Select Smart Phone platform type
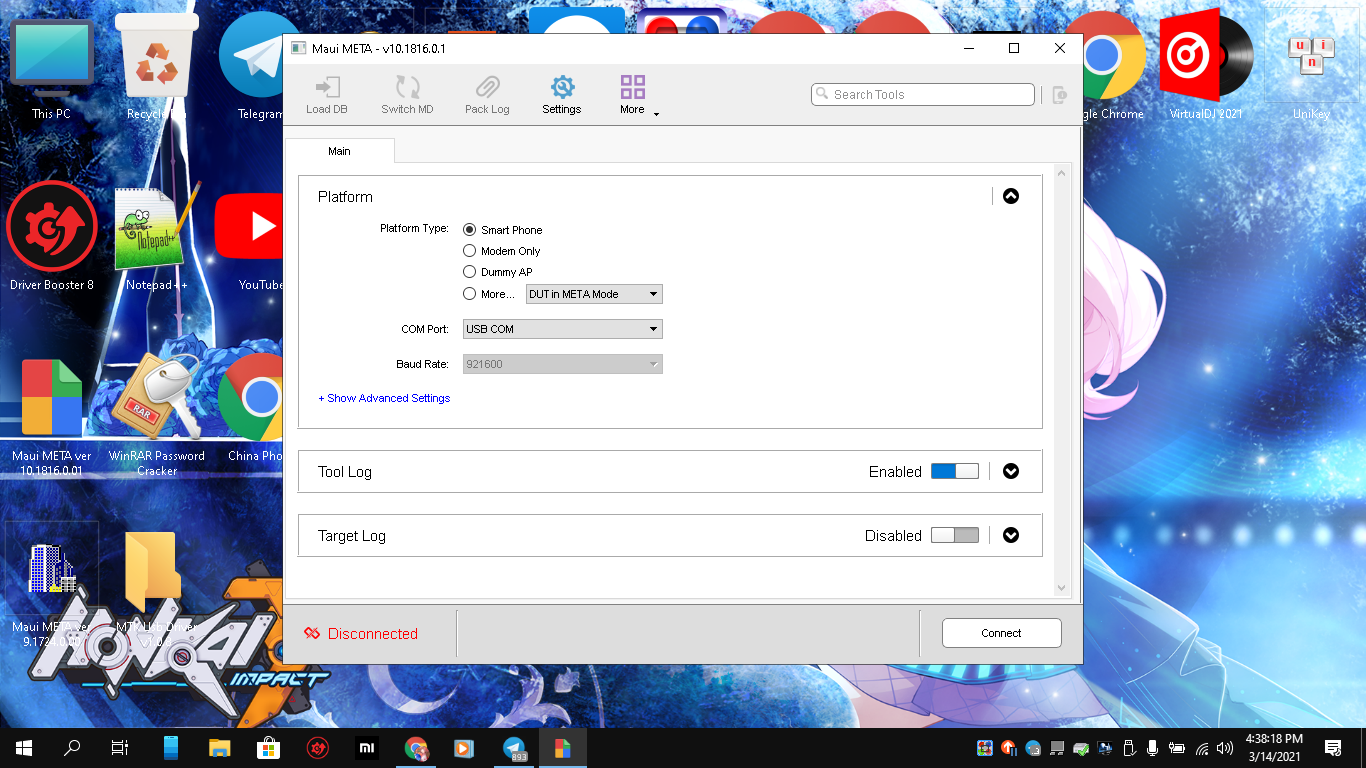1366x768 pixels. [469, 230]
